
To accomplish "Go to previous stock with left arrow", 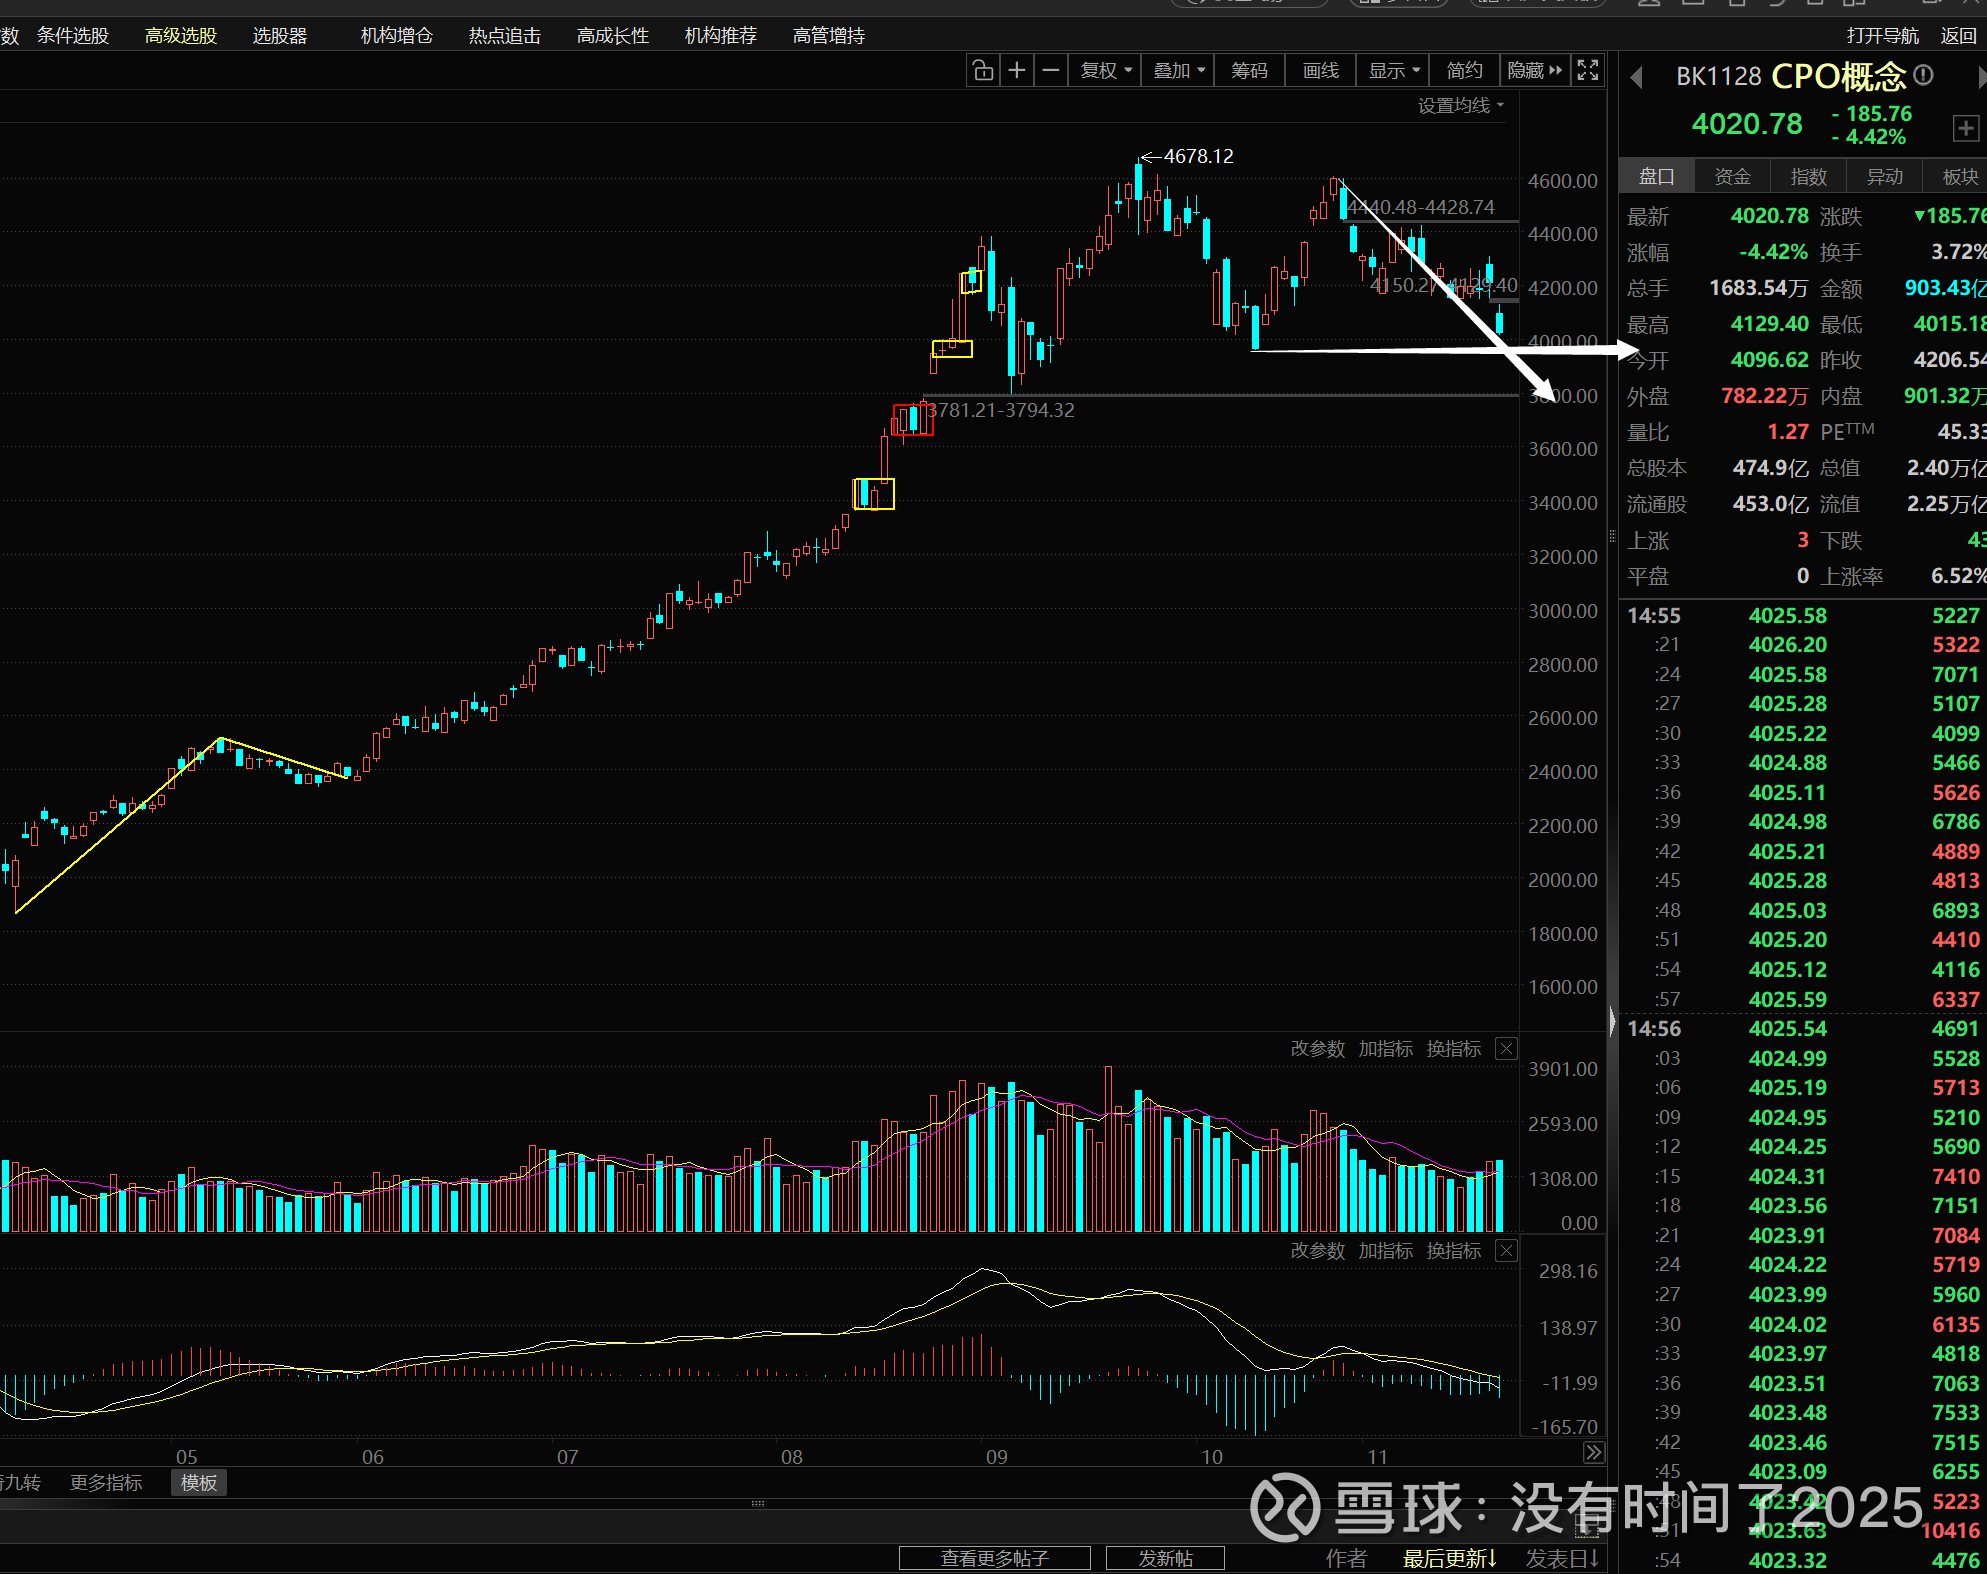I will click(1637, 77).
